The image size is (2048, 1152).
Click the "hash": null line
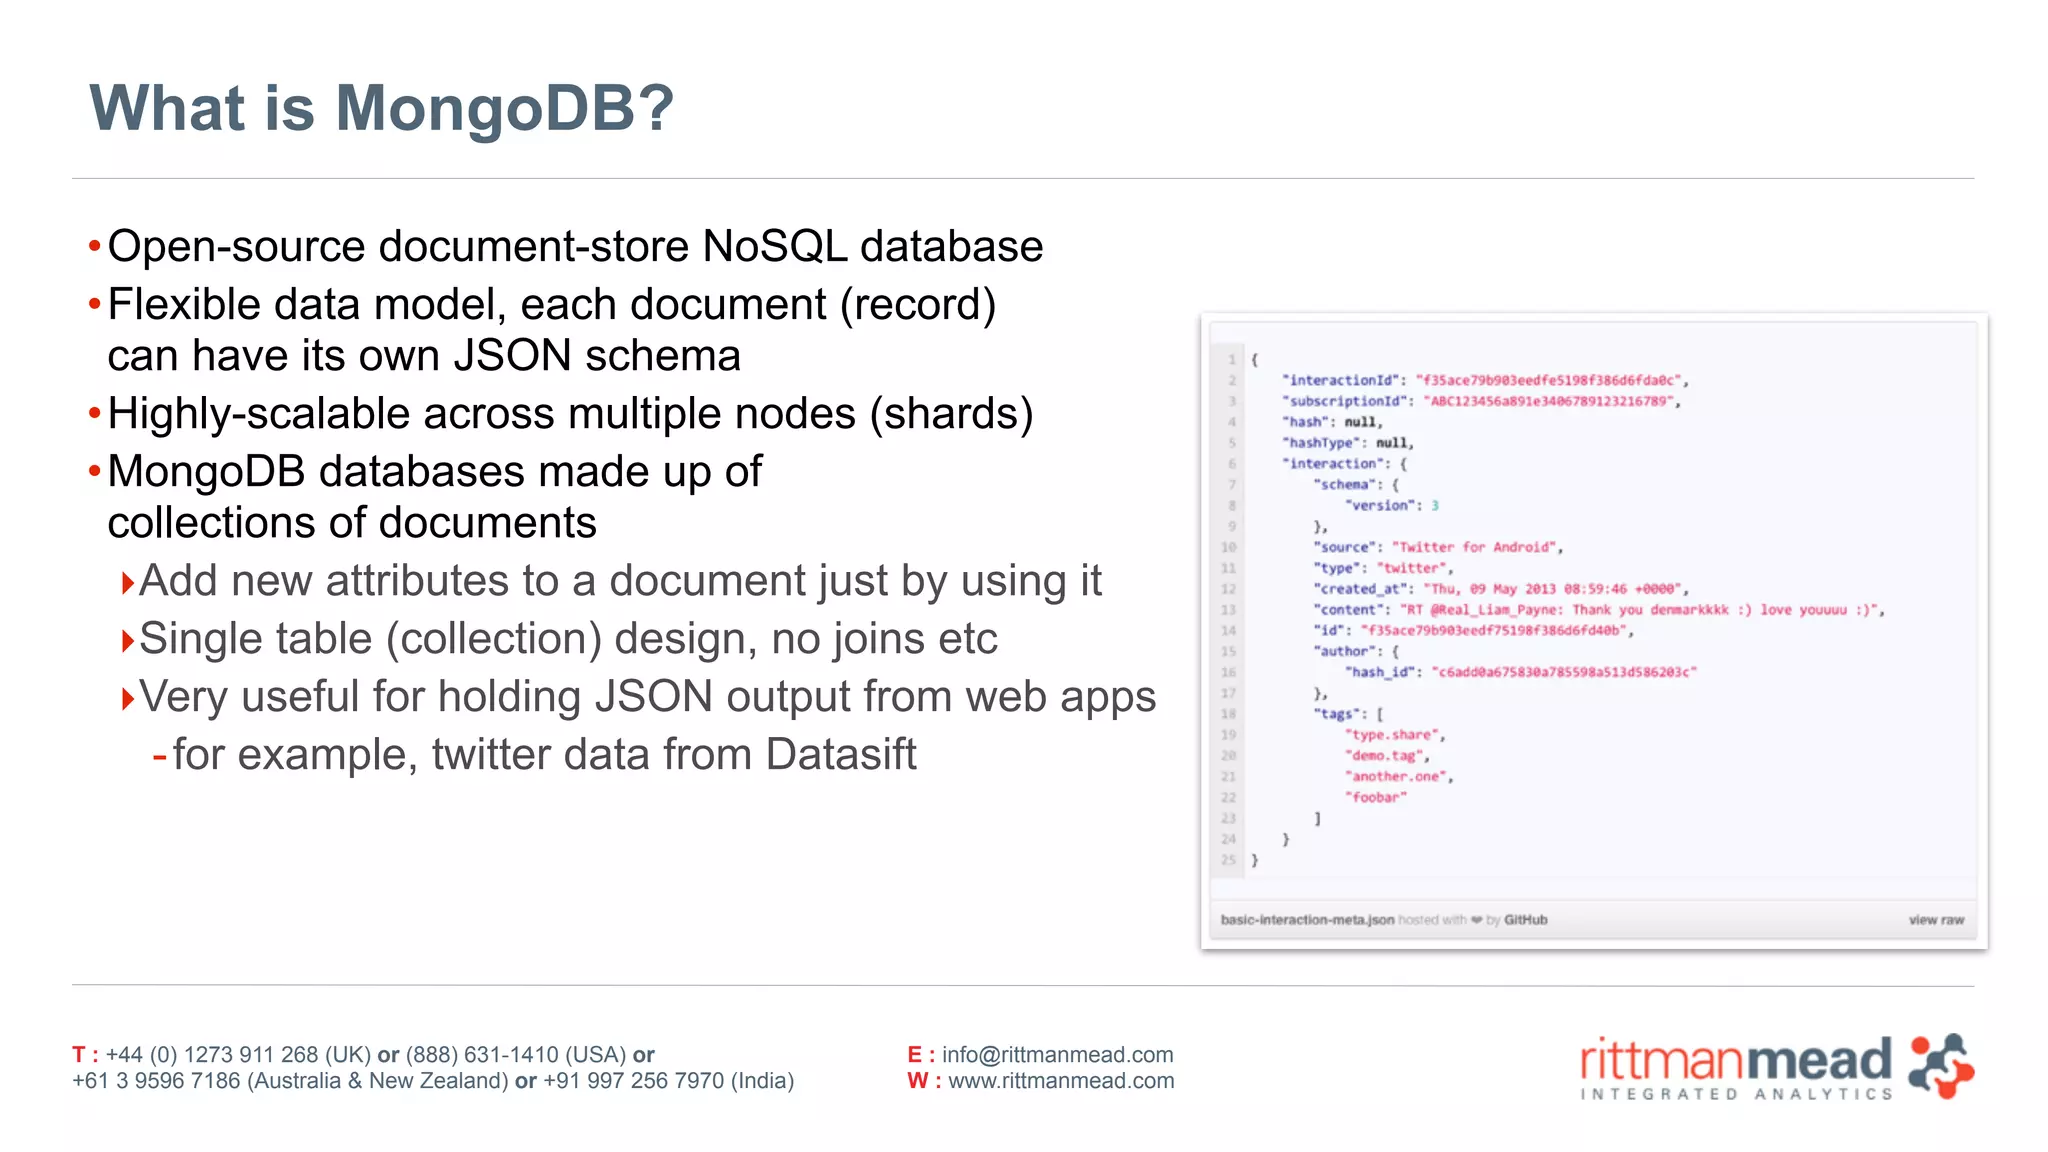(1332, 422)
